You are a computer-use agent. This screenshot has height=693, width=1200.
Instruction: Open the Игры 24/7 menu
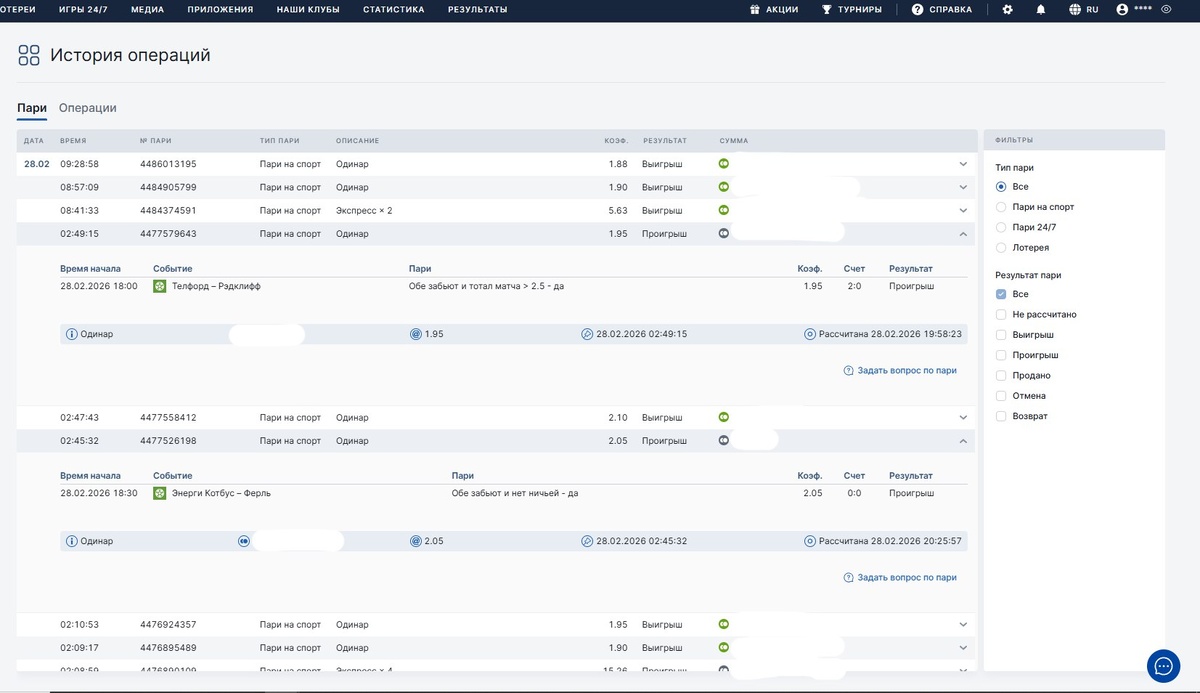click(x=83, y=9)
